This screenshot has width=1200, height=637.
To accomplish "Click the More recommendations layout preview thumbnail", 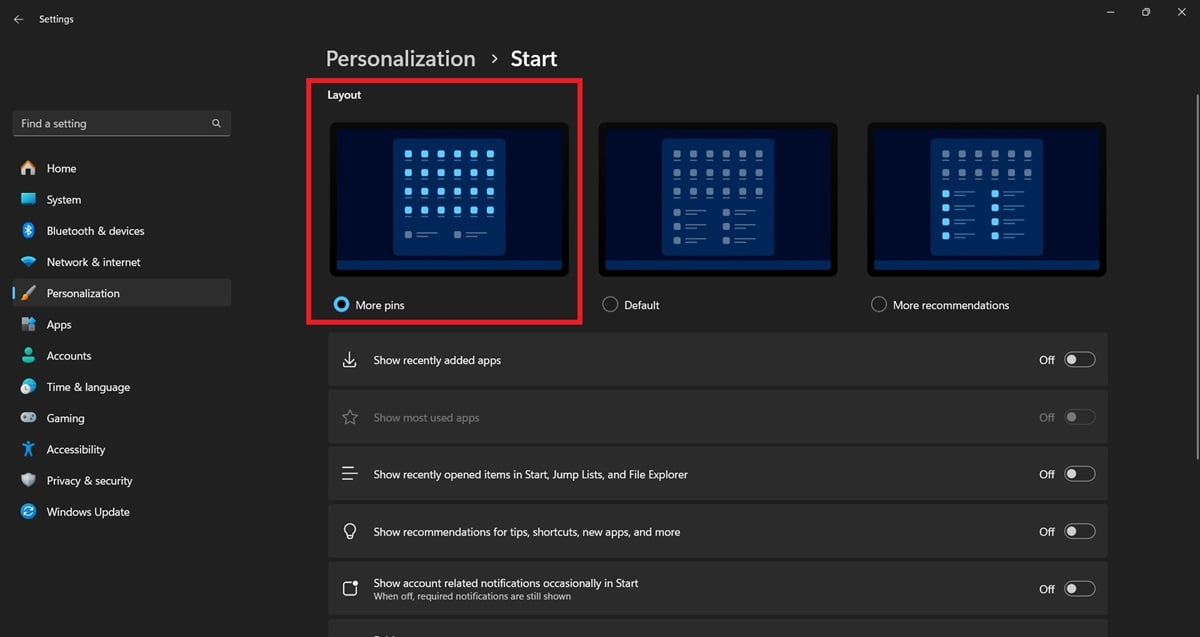I will tap(987, 199).
